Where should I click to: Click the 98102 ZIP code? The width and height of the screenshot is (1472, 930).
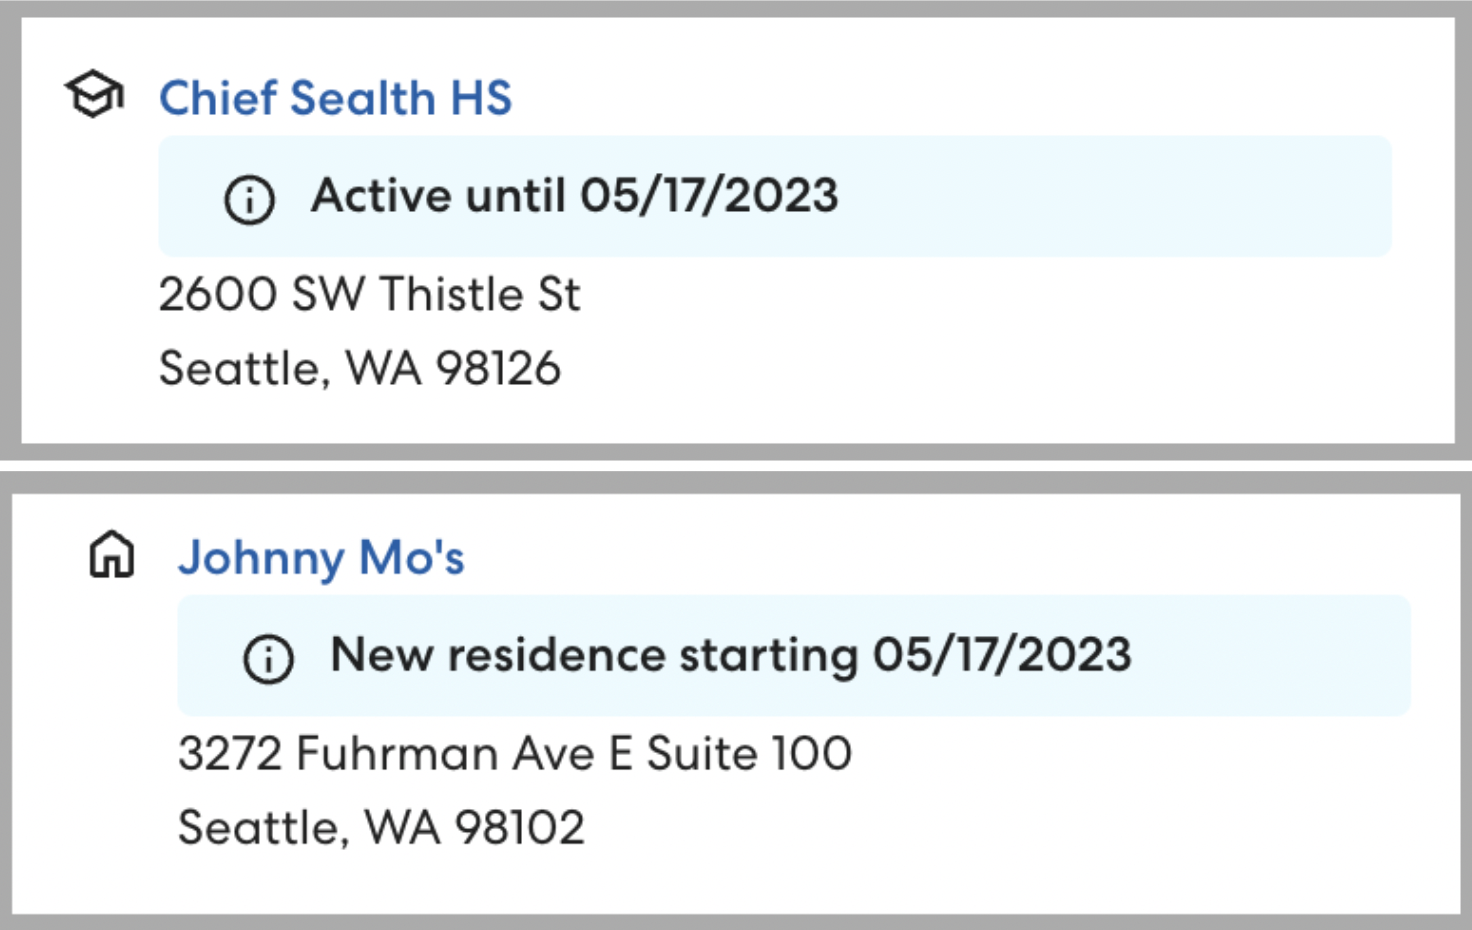(x=519, y=828)
